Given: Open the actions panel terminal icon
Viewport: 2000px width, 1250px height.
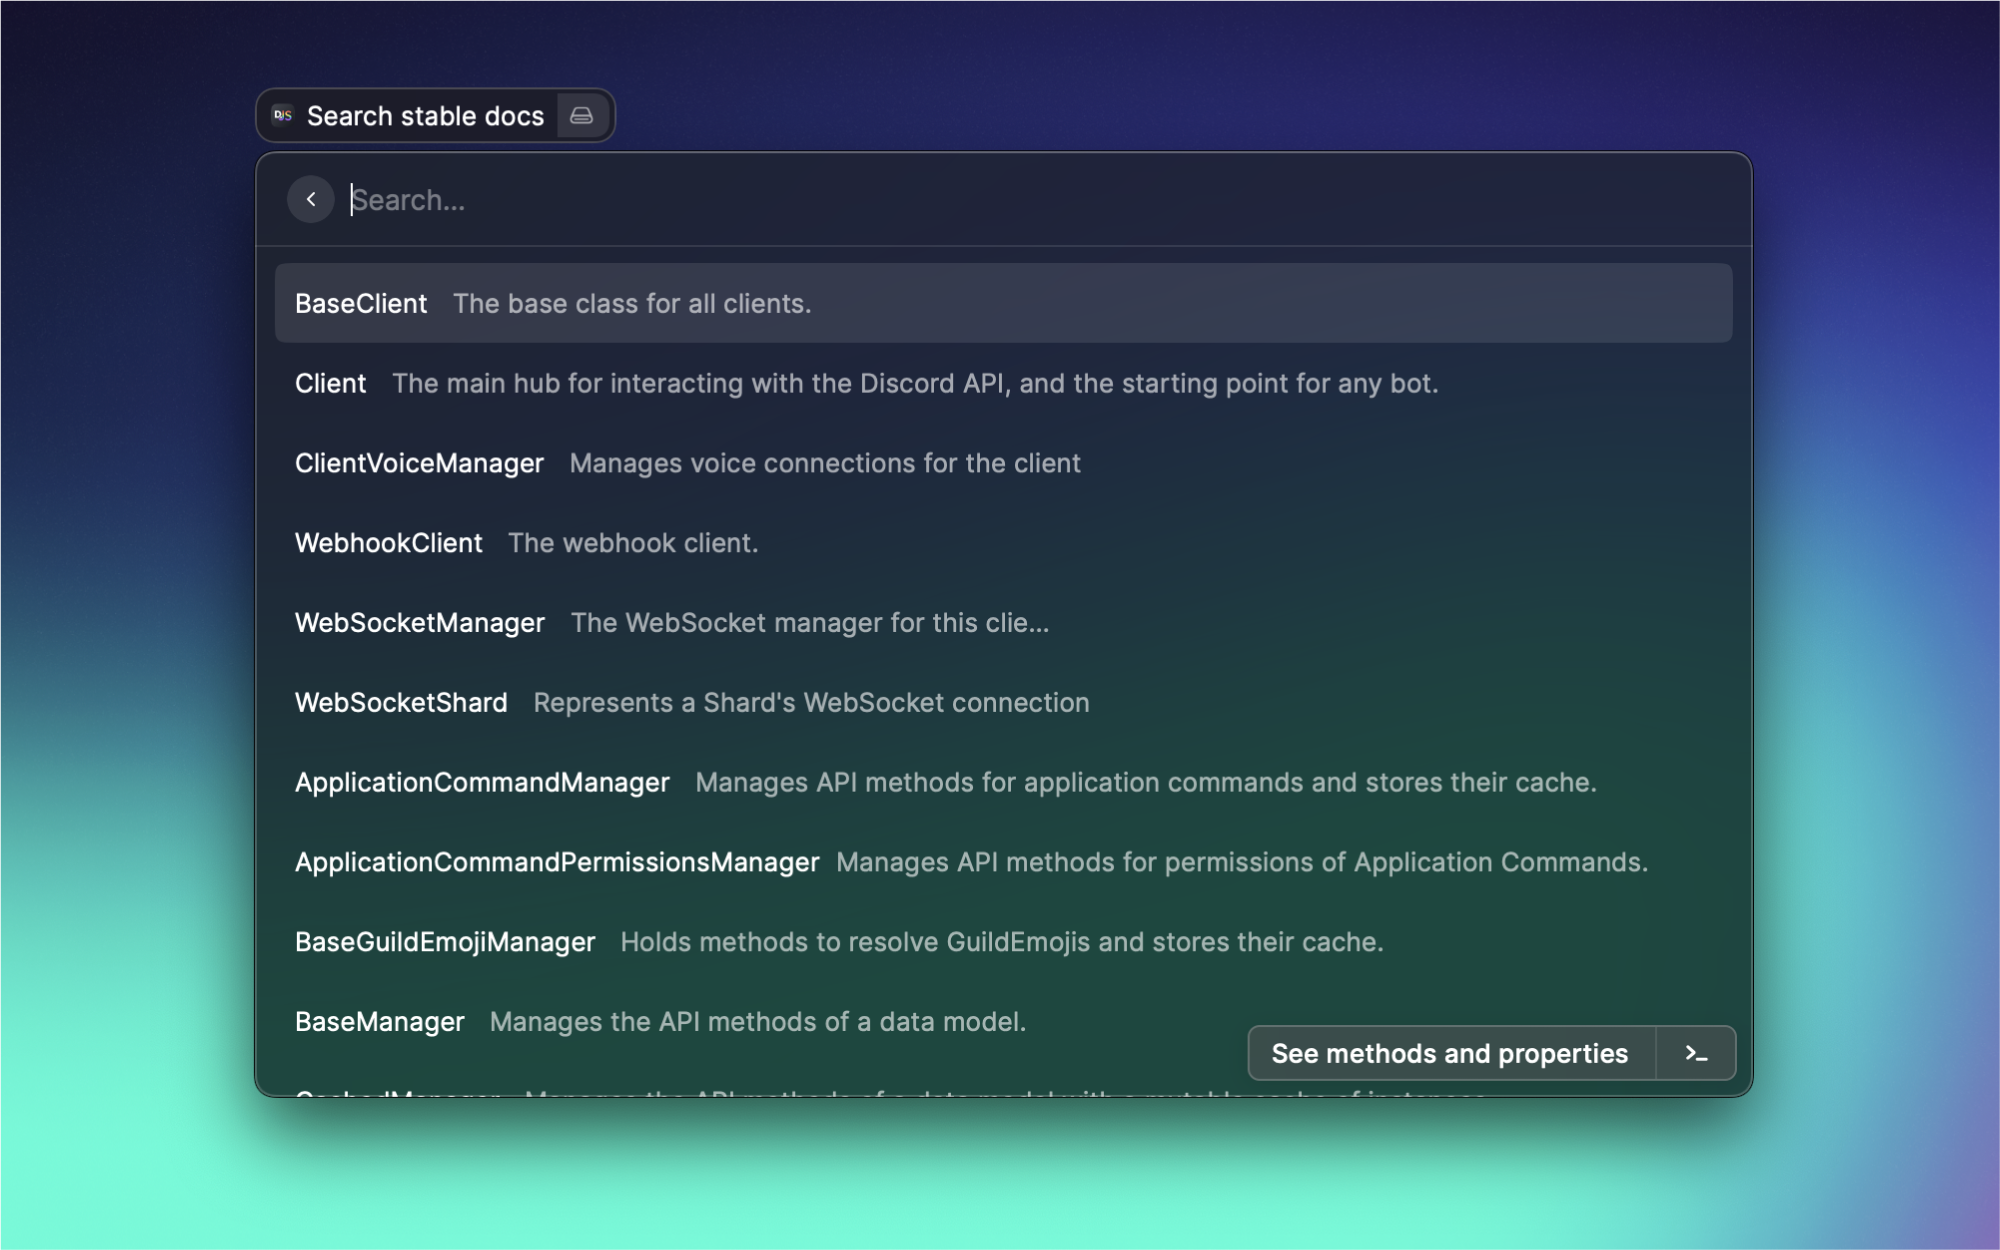Looking at the screenshot, I should point(1695,1053).
